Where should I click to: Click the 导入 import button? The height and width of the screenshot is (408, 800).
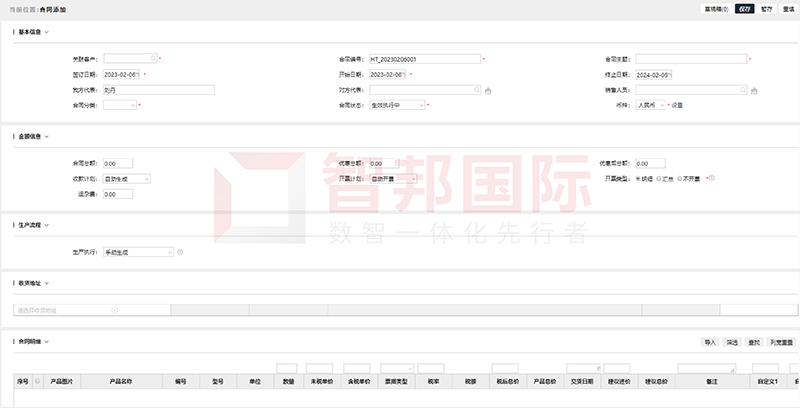pyautogui.click(x=710, y=342)
